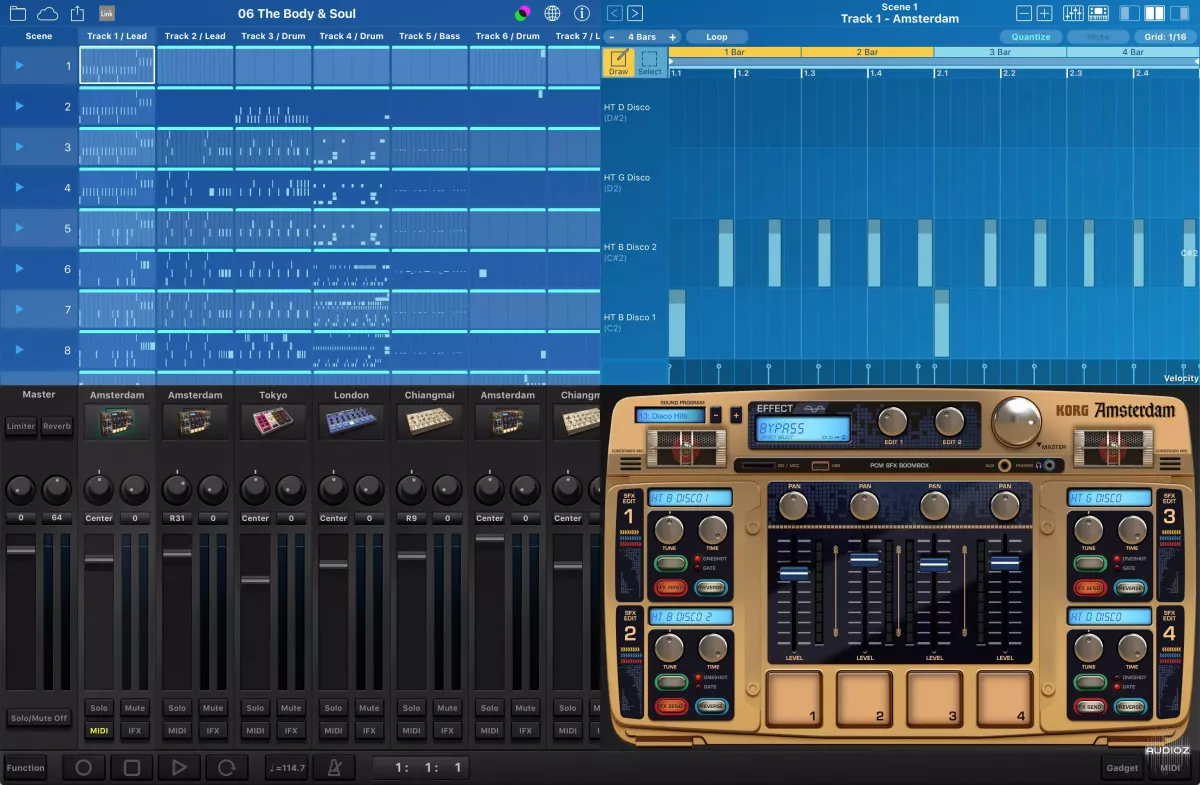Toggle Mute on the London channel
Screen dimensions: 1200x785
pos(369,708)
